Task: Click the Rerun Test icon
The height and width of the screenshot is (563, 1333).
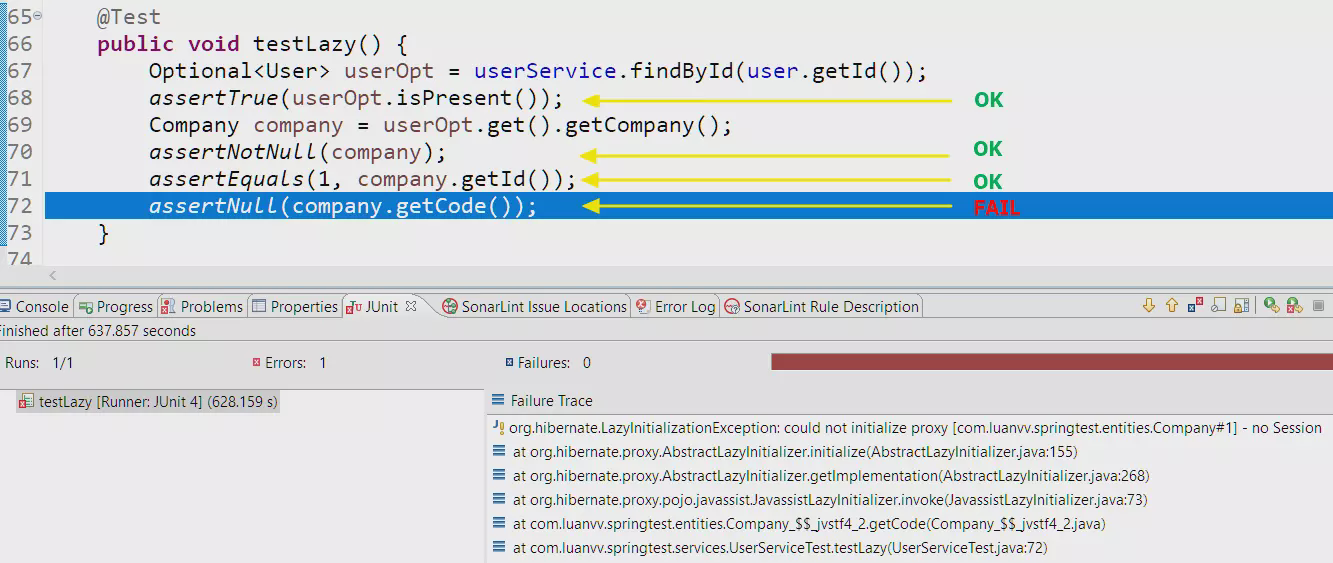Action: 1271,306
